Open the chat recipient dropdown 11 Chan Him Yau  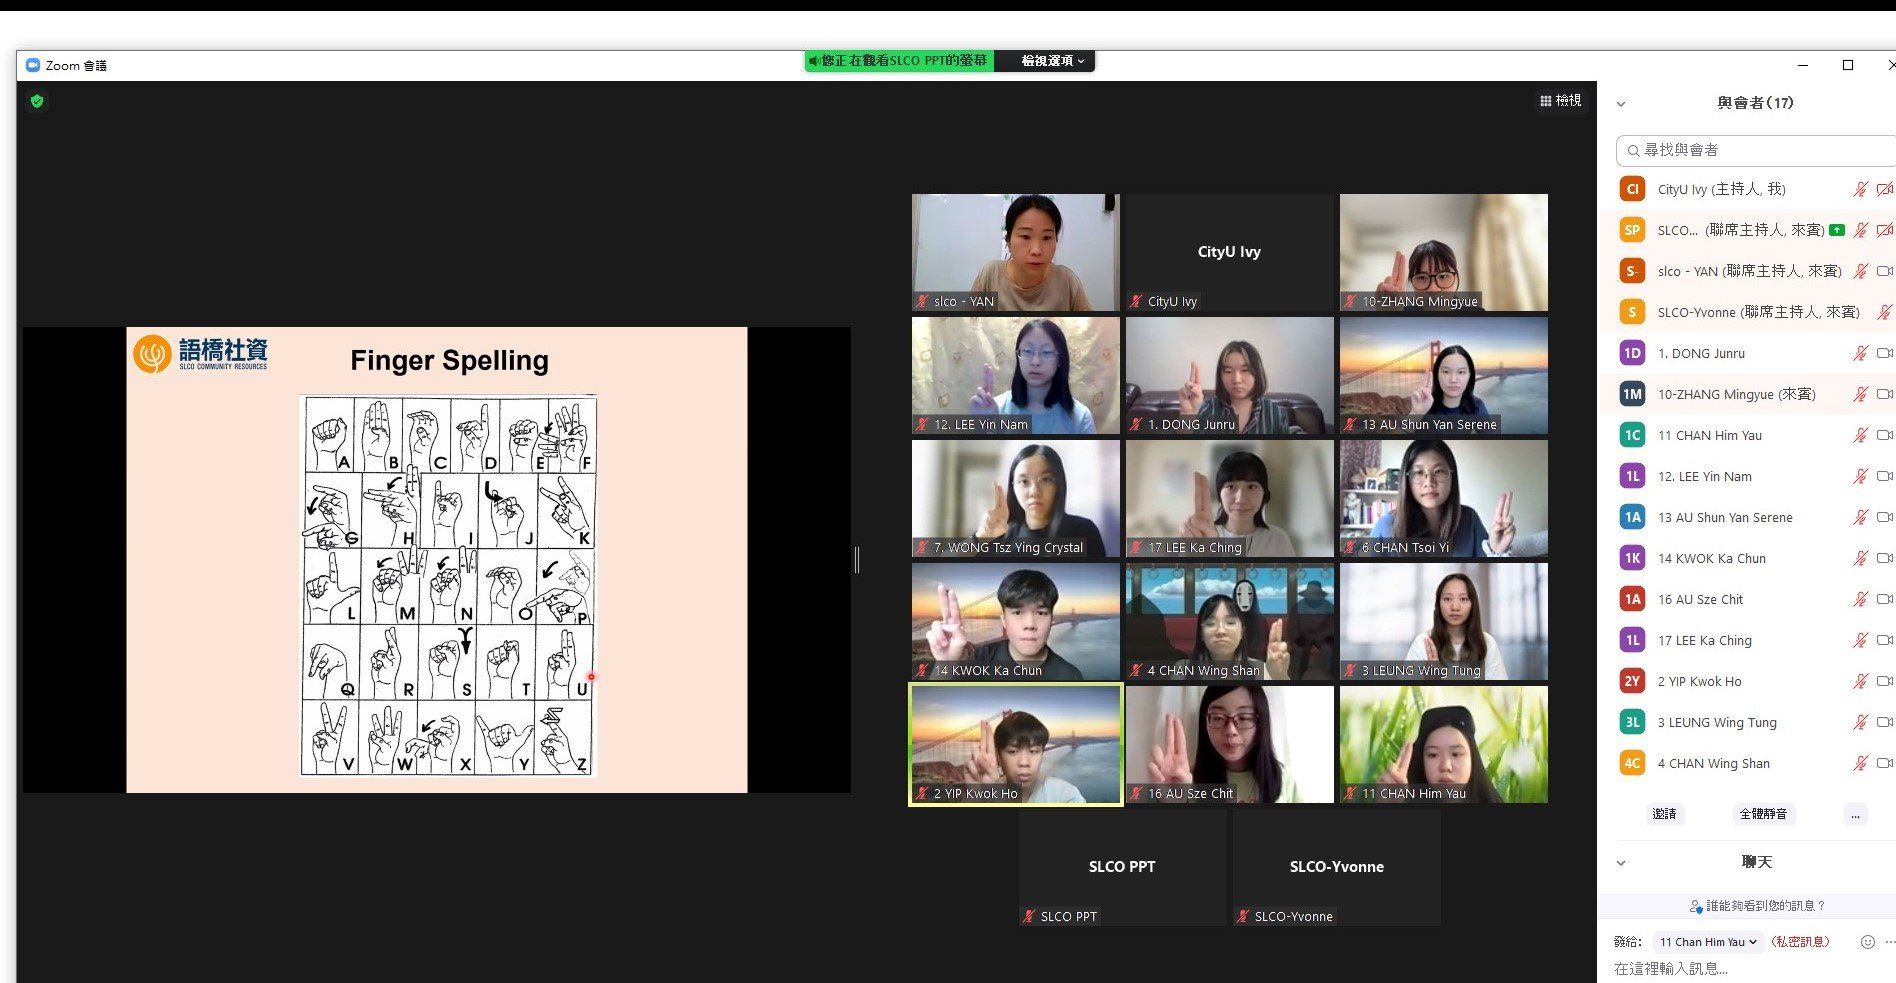[1708, 942]
